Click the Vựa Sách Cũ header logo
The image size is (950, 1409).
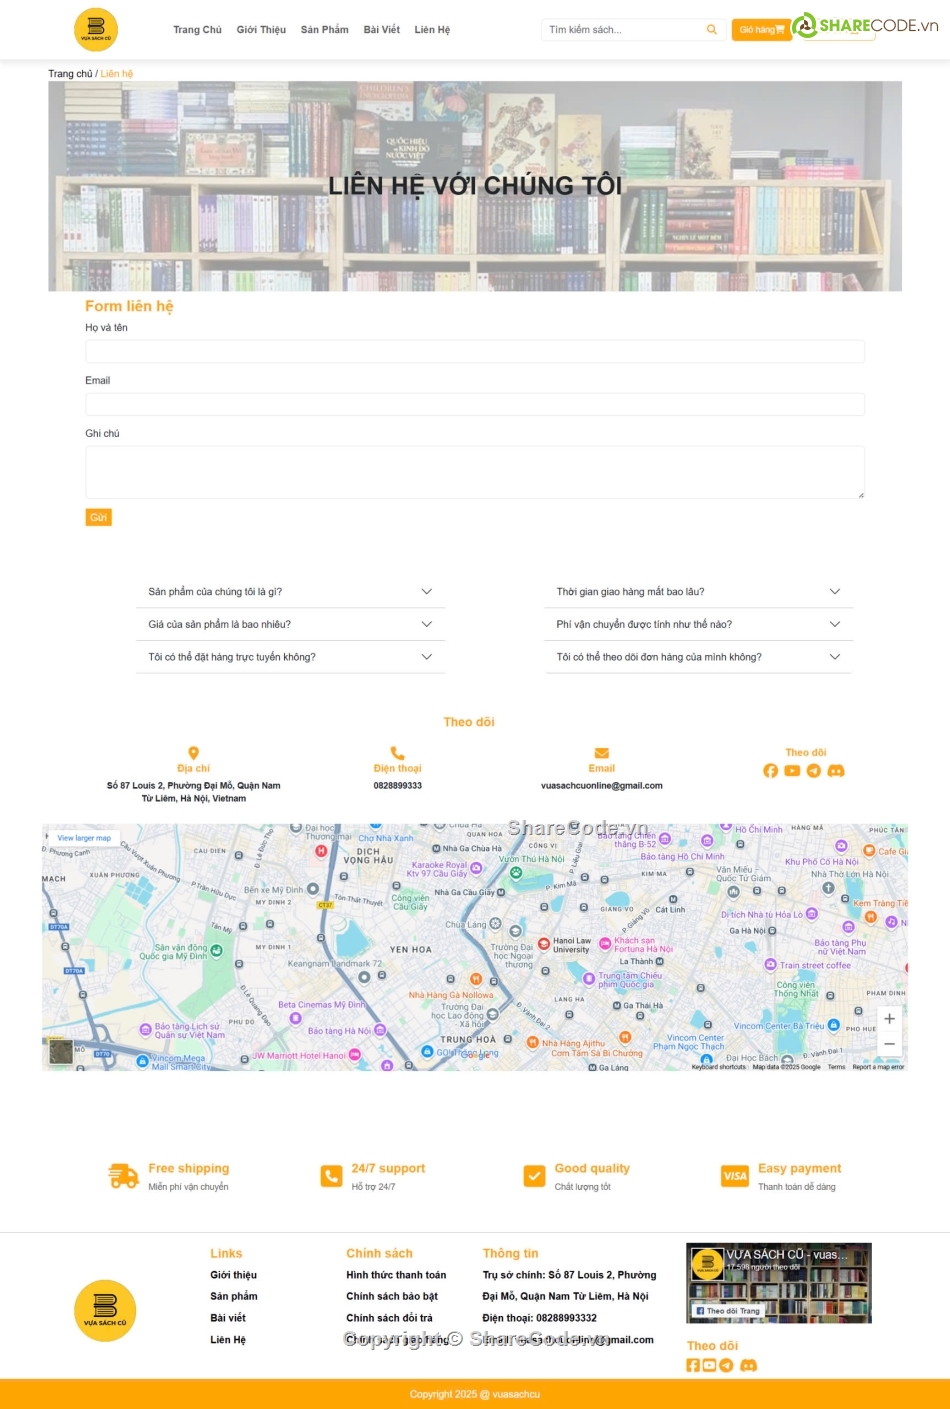[x=96, y=30]
